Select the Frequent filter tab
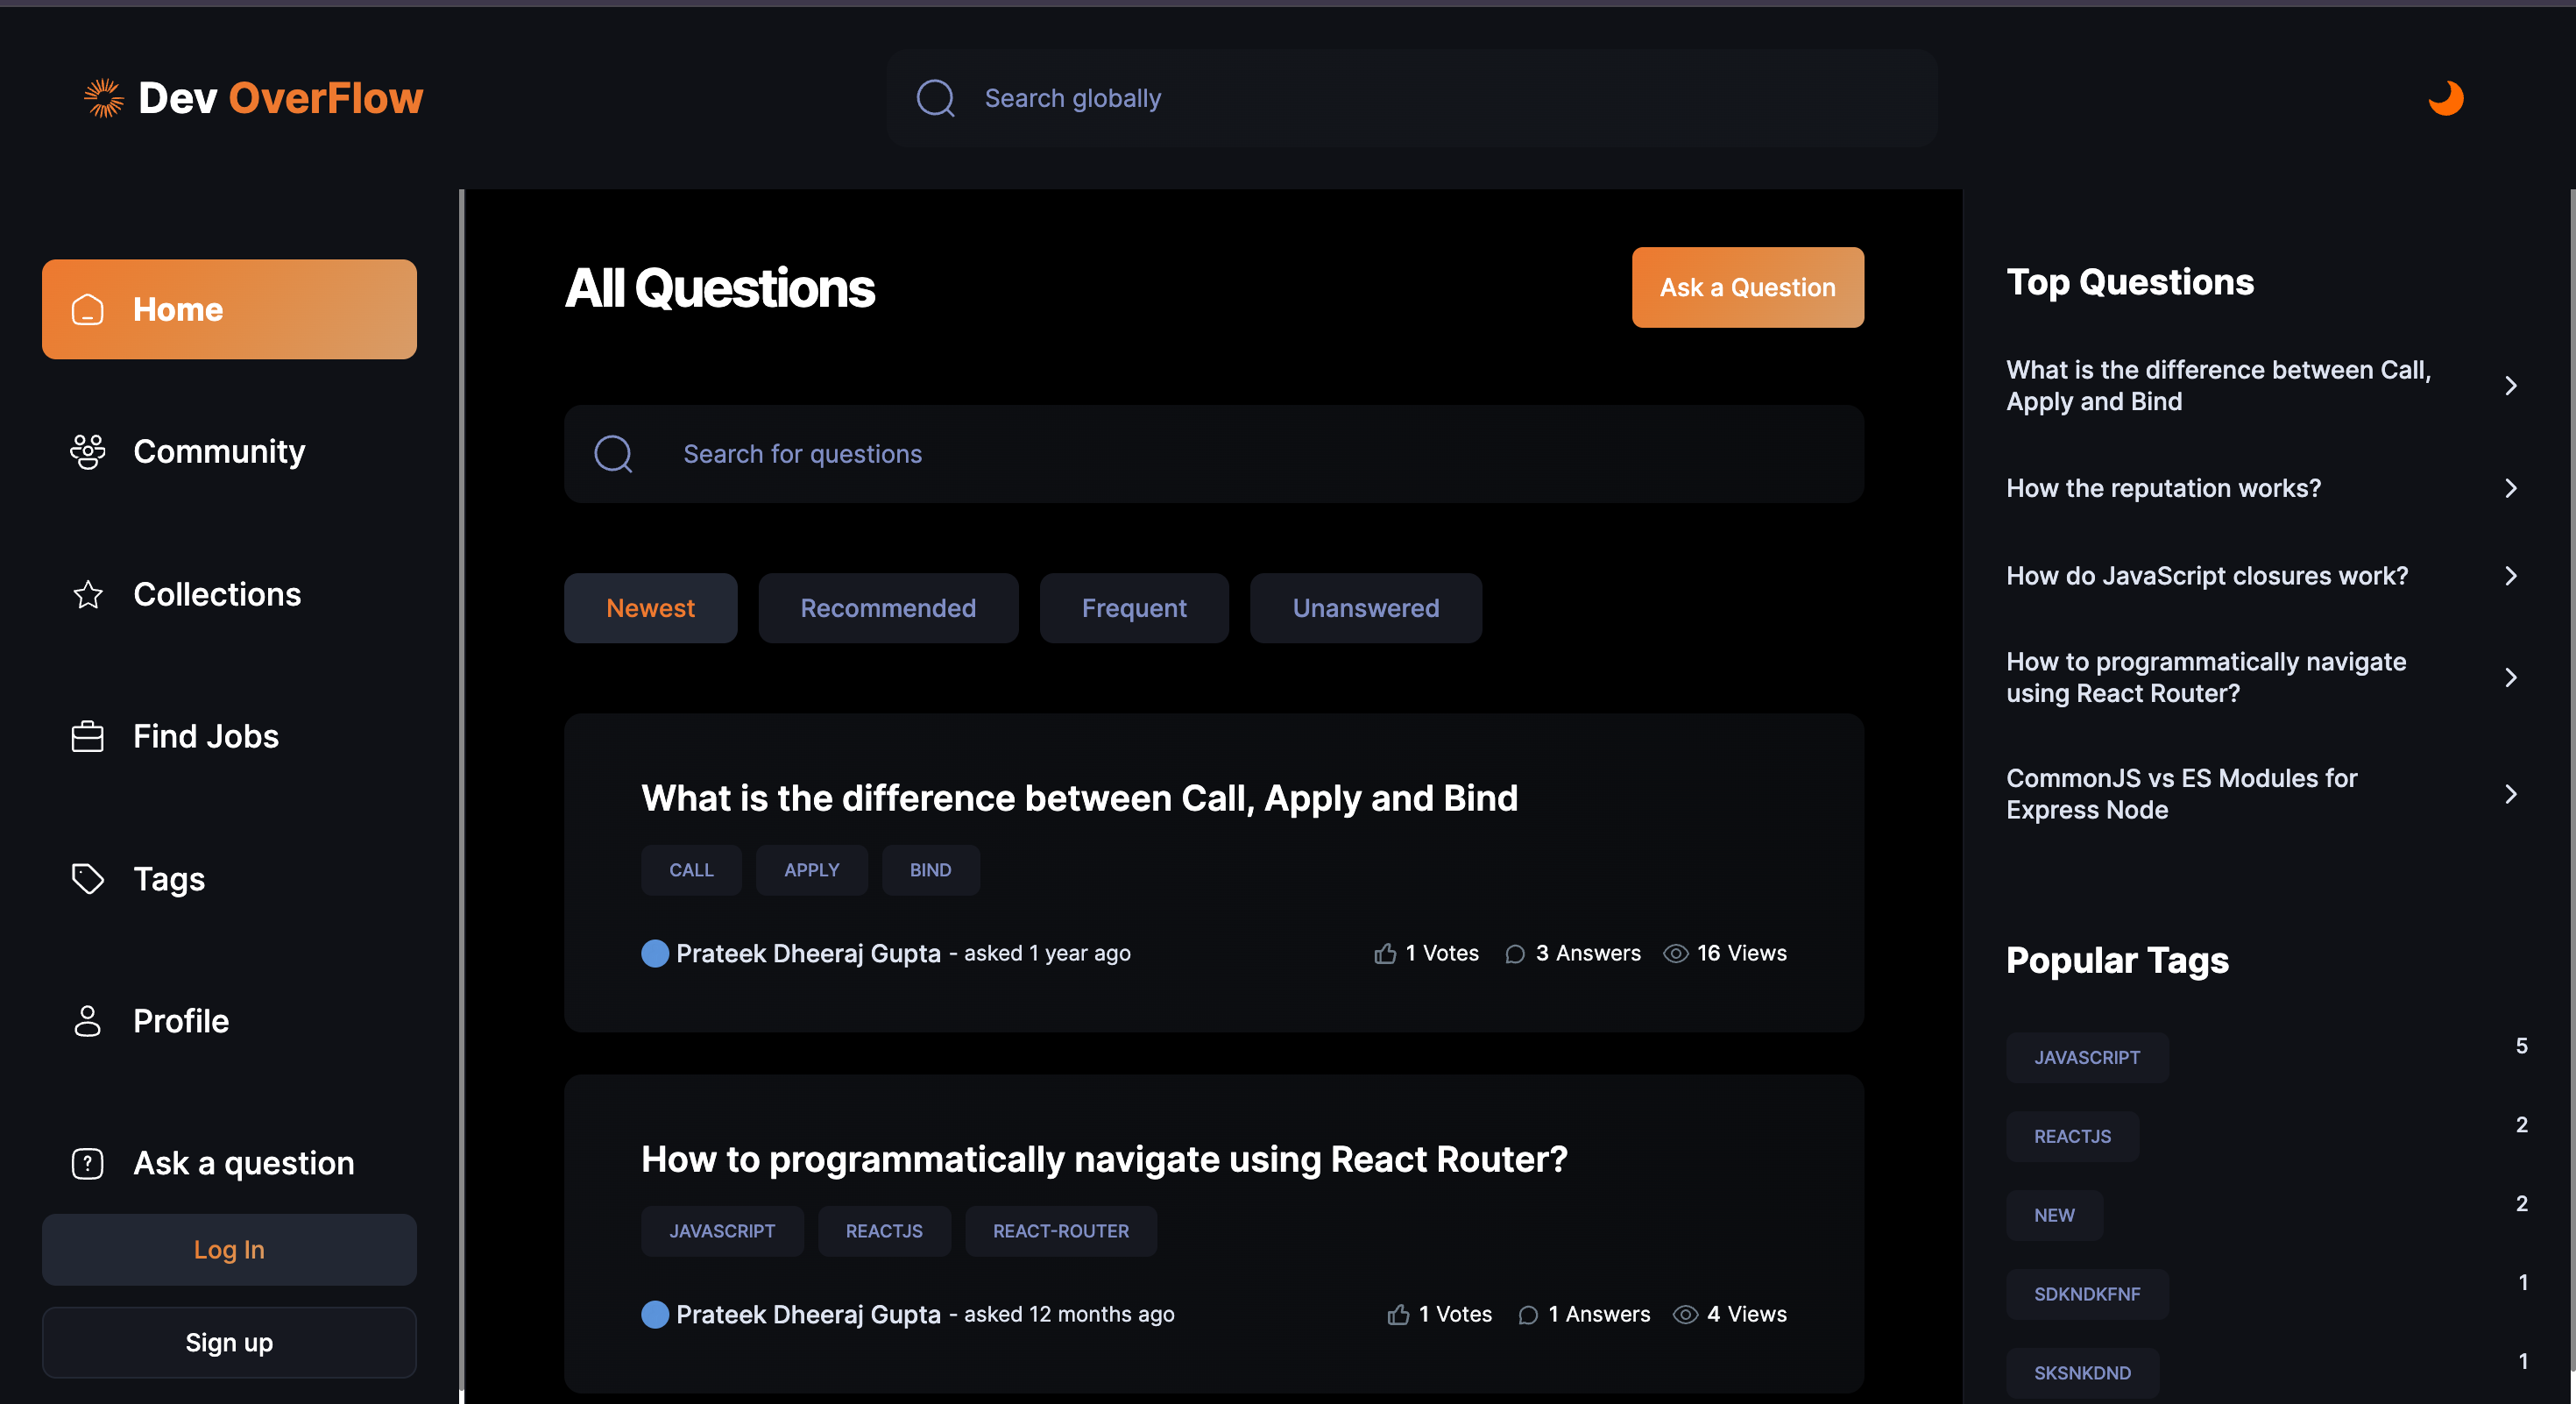2576x1404 pixels. (x=1133, y=608)
